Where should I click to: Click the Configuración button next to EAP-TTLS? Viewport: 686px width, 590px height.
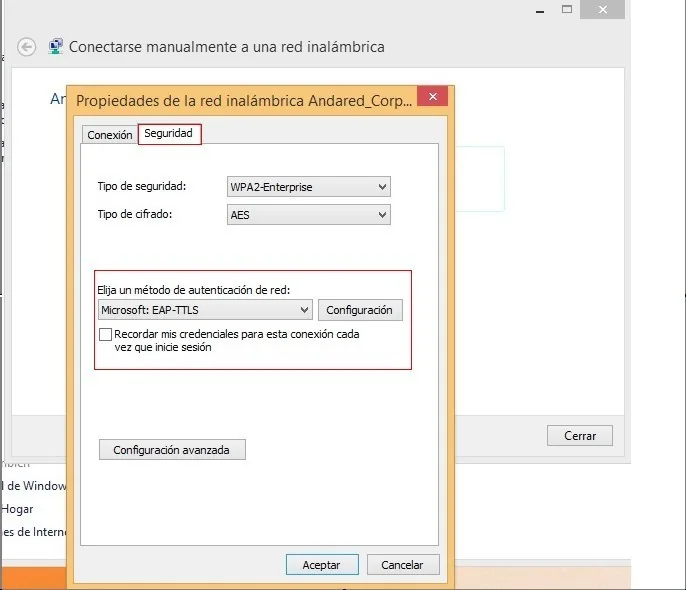(x=360, y=310)
